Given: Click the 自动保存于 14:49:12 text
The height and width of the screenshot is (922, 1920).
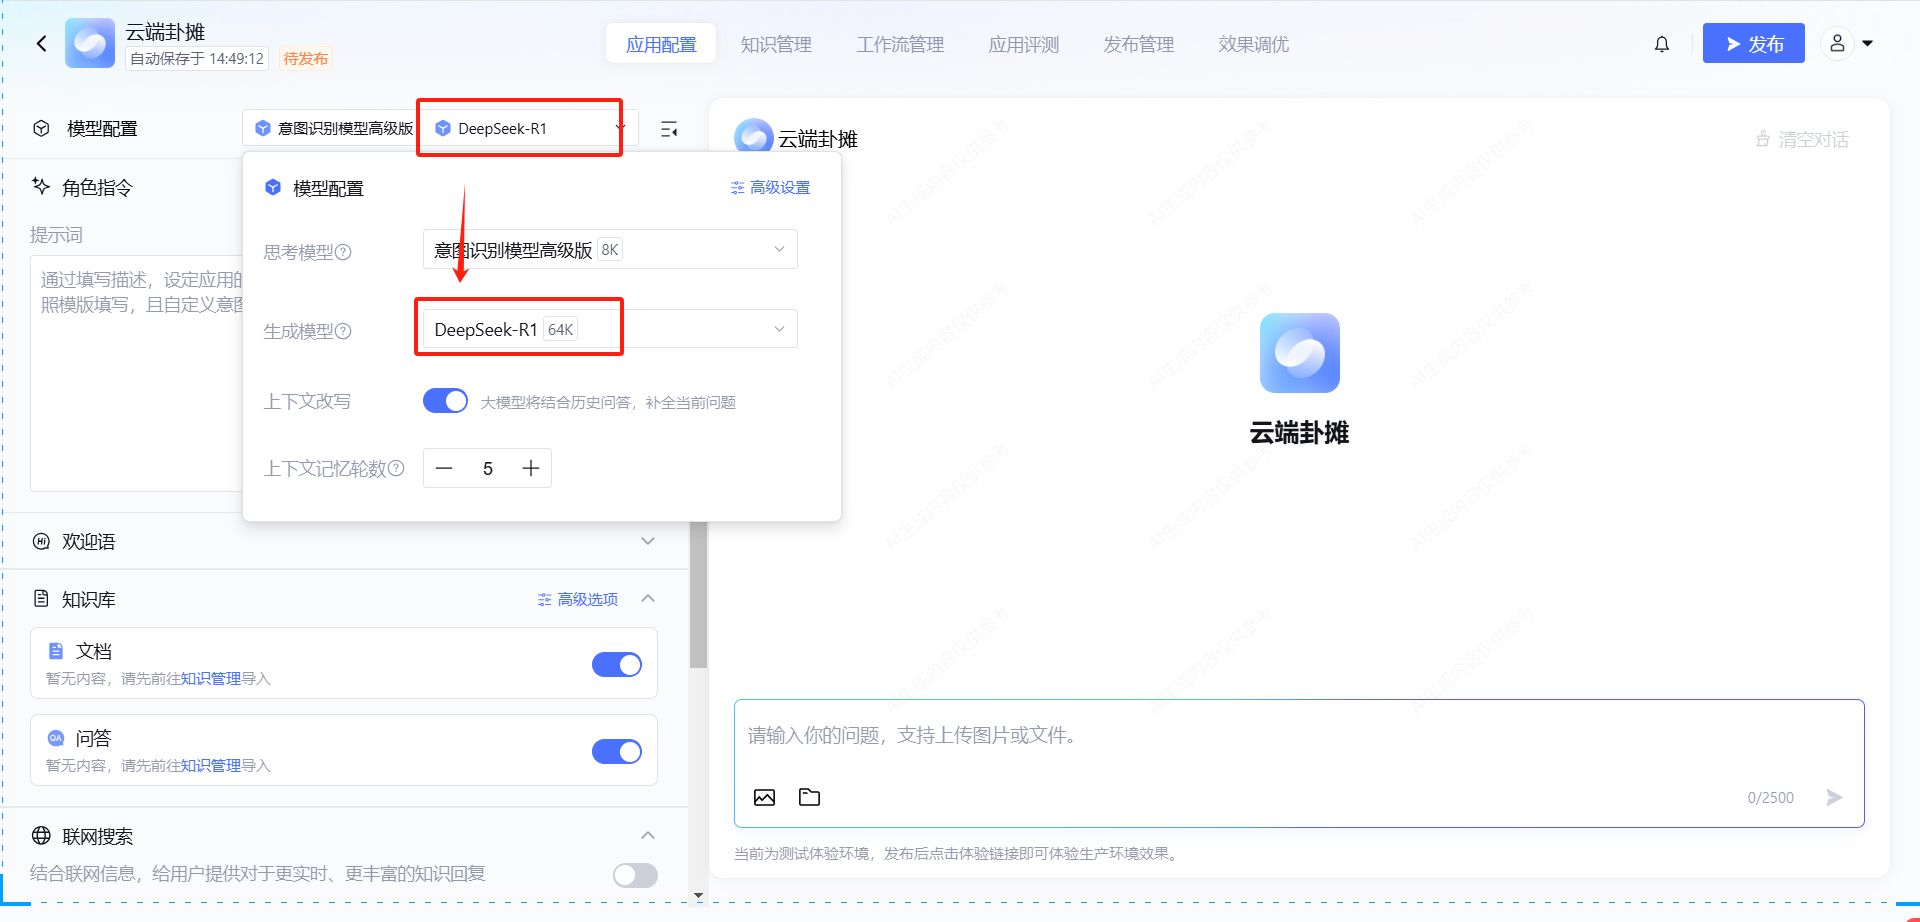Looking at the screenshot, I should pyautogui.click(x=197, y=59).
